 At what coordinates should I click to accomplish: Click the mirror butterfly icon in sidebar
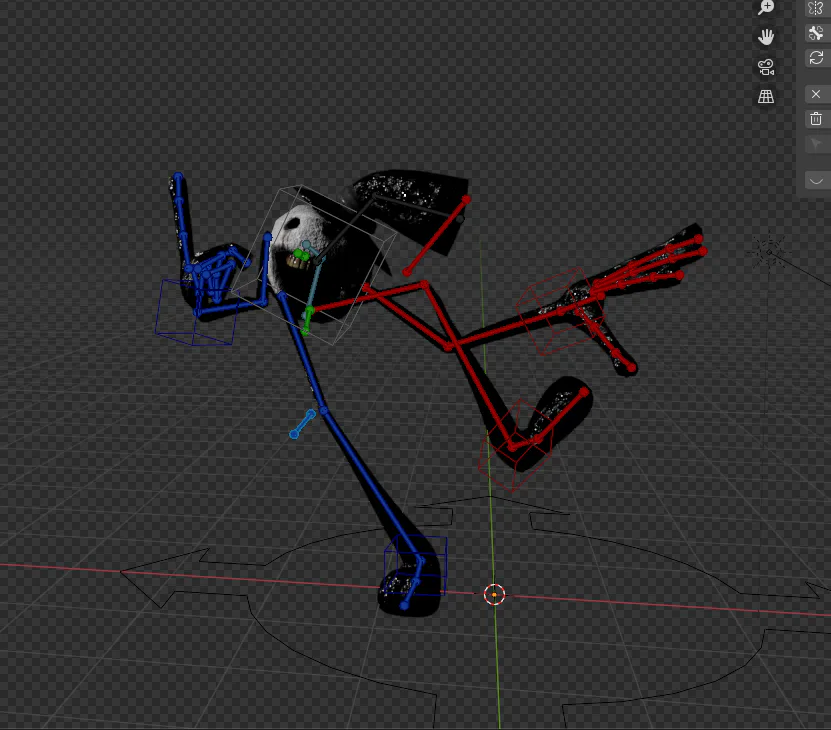point(816,8)
